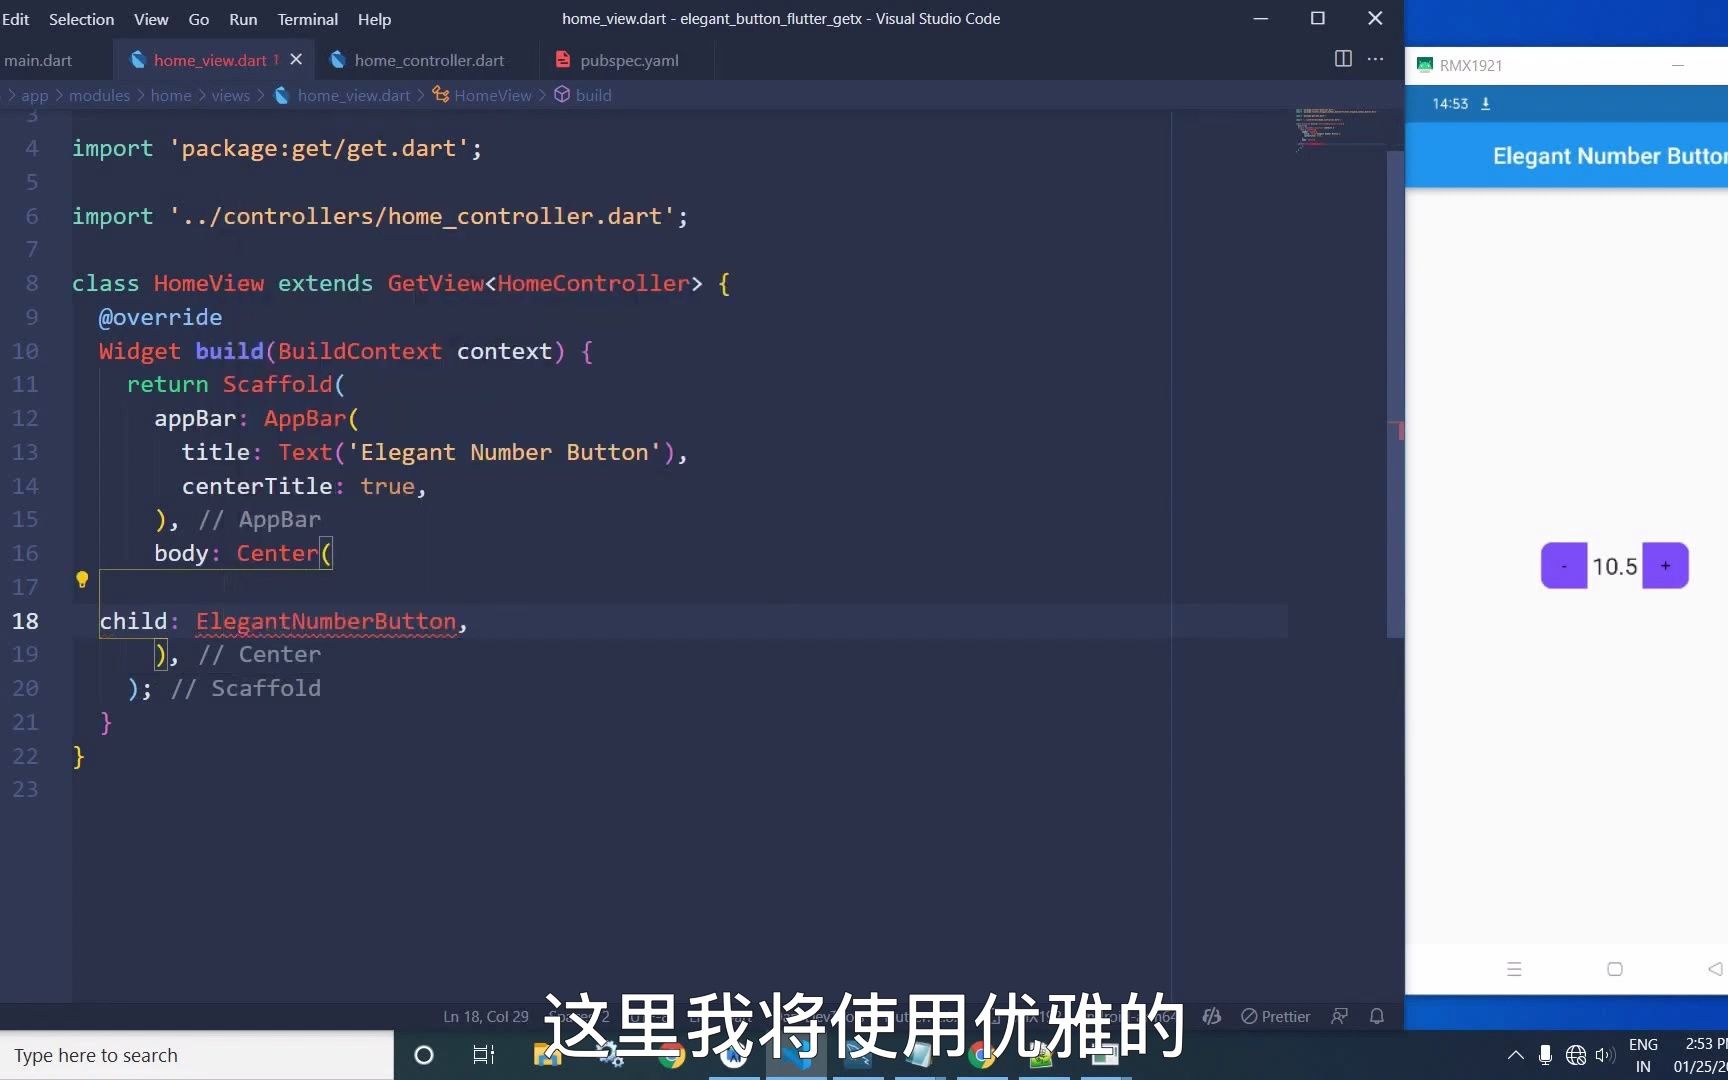Viewport: 1728px width, 1080px height.
Task: Switch to the home_controller.dart tab
Action: click(428, 60)
